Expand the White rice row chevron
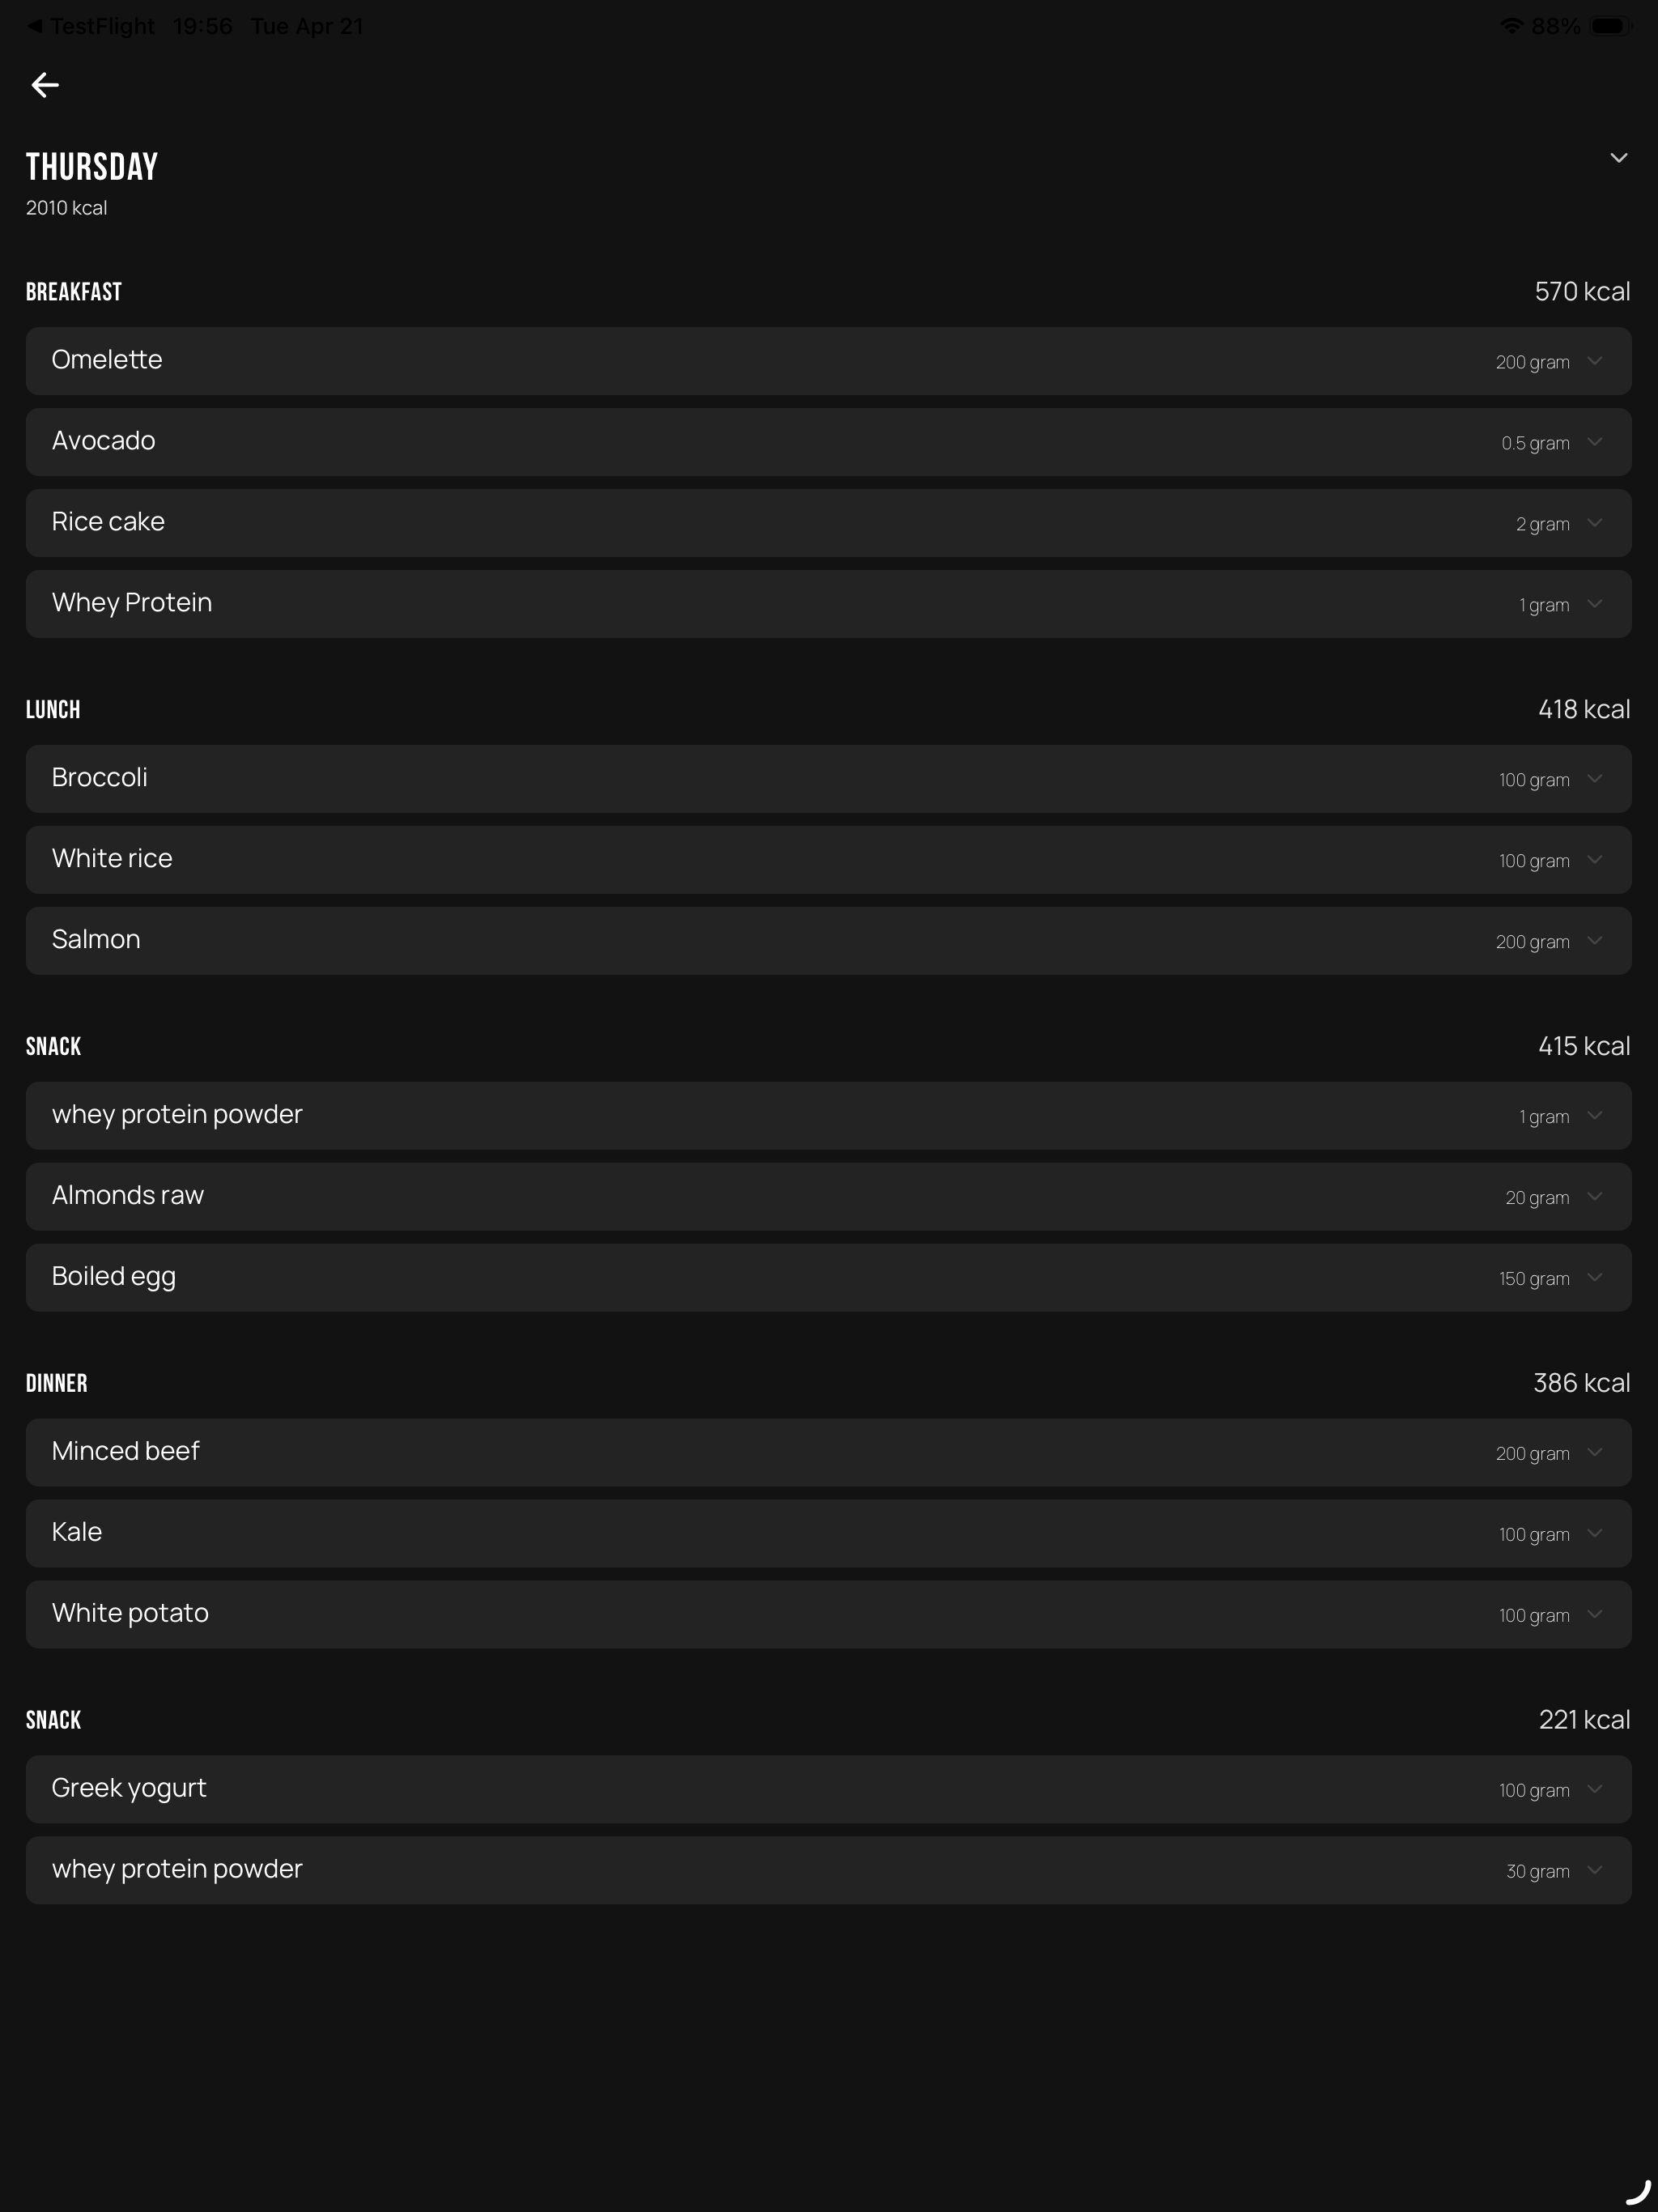The image size is (1658, 2212). coord(1594,860)
